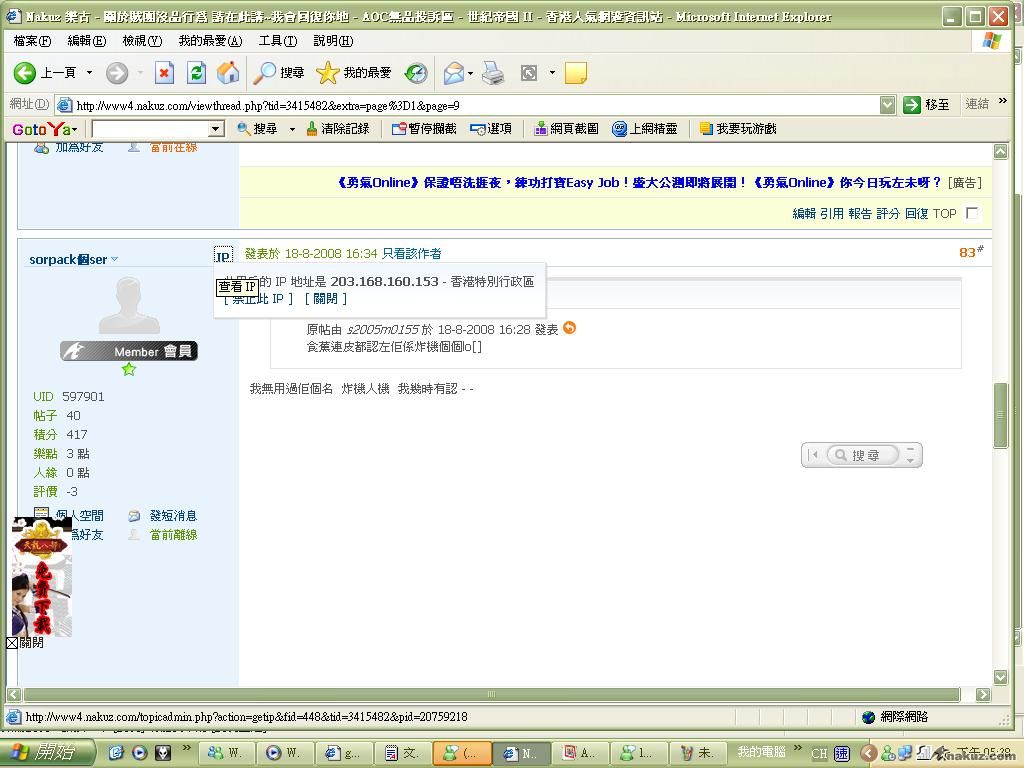Click the GotoYa search input field
Screen dimensions: 1024x768
point(150,129)
